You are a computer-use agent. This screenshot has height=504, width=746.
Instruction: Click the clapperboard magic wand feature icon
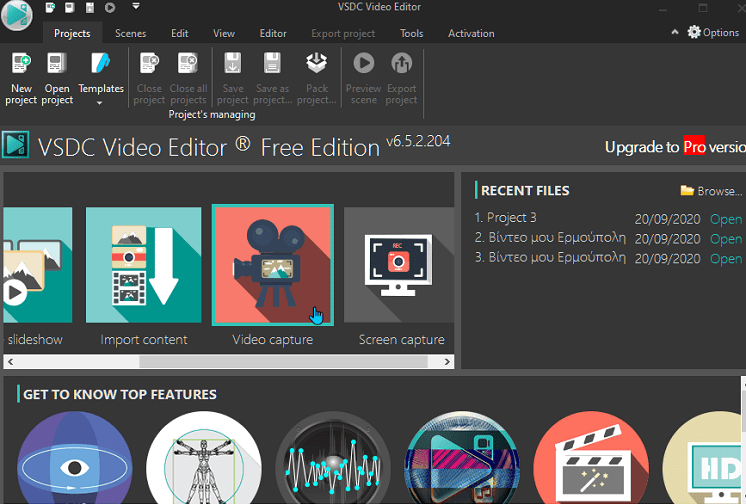pos(591,457)
